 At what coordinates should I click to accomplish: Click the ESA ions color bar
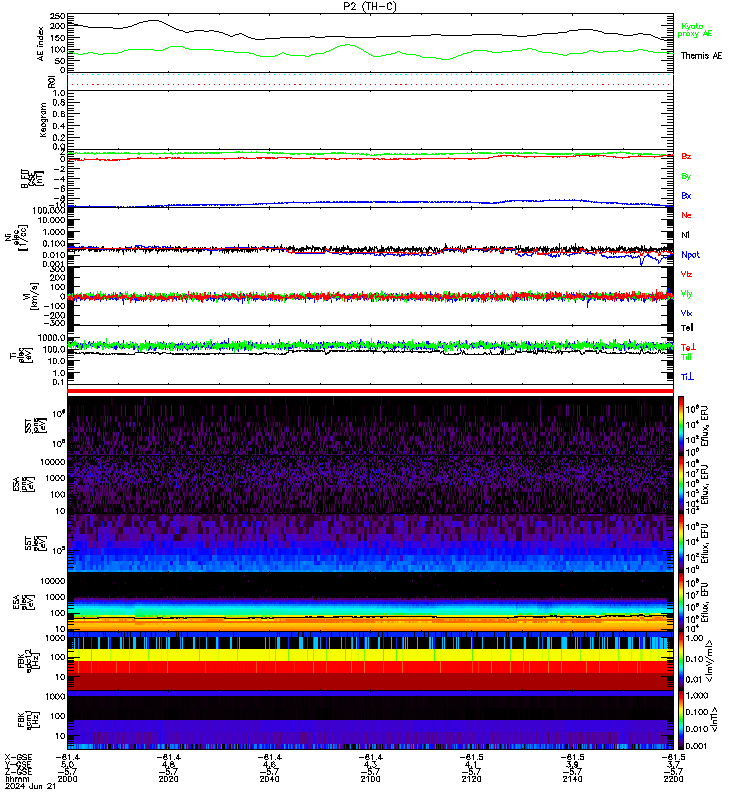(x=681, y=483)
